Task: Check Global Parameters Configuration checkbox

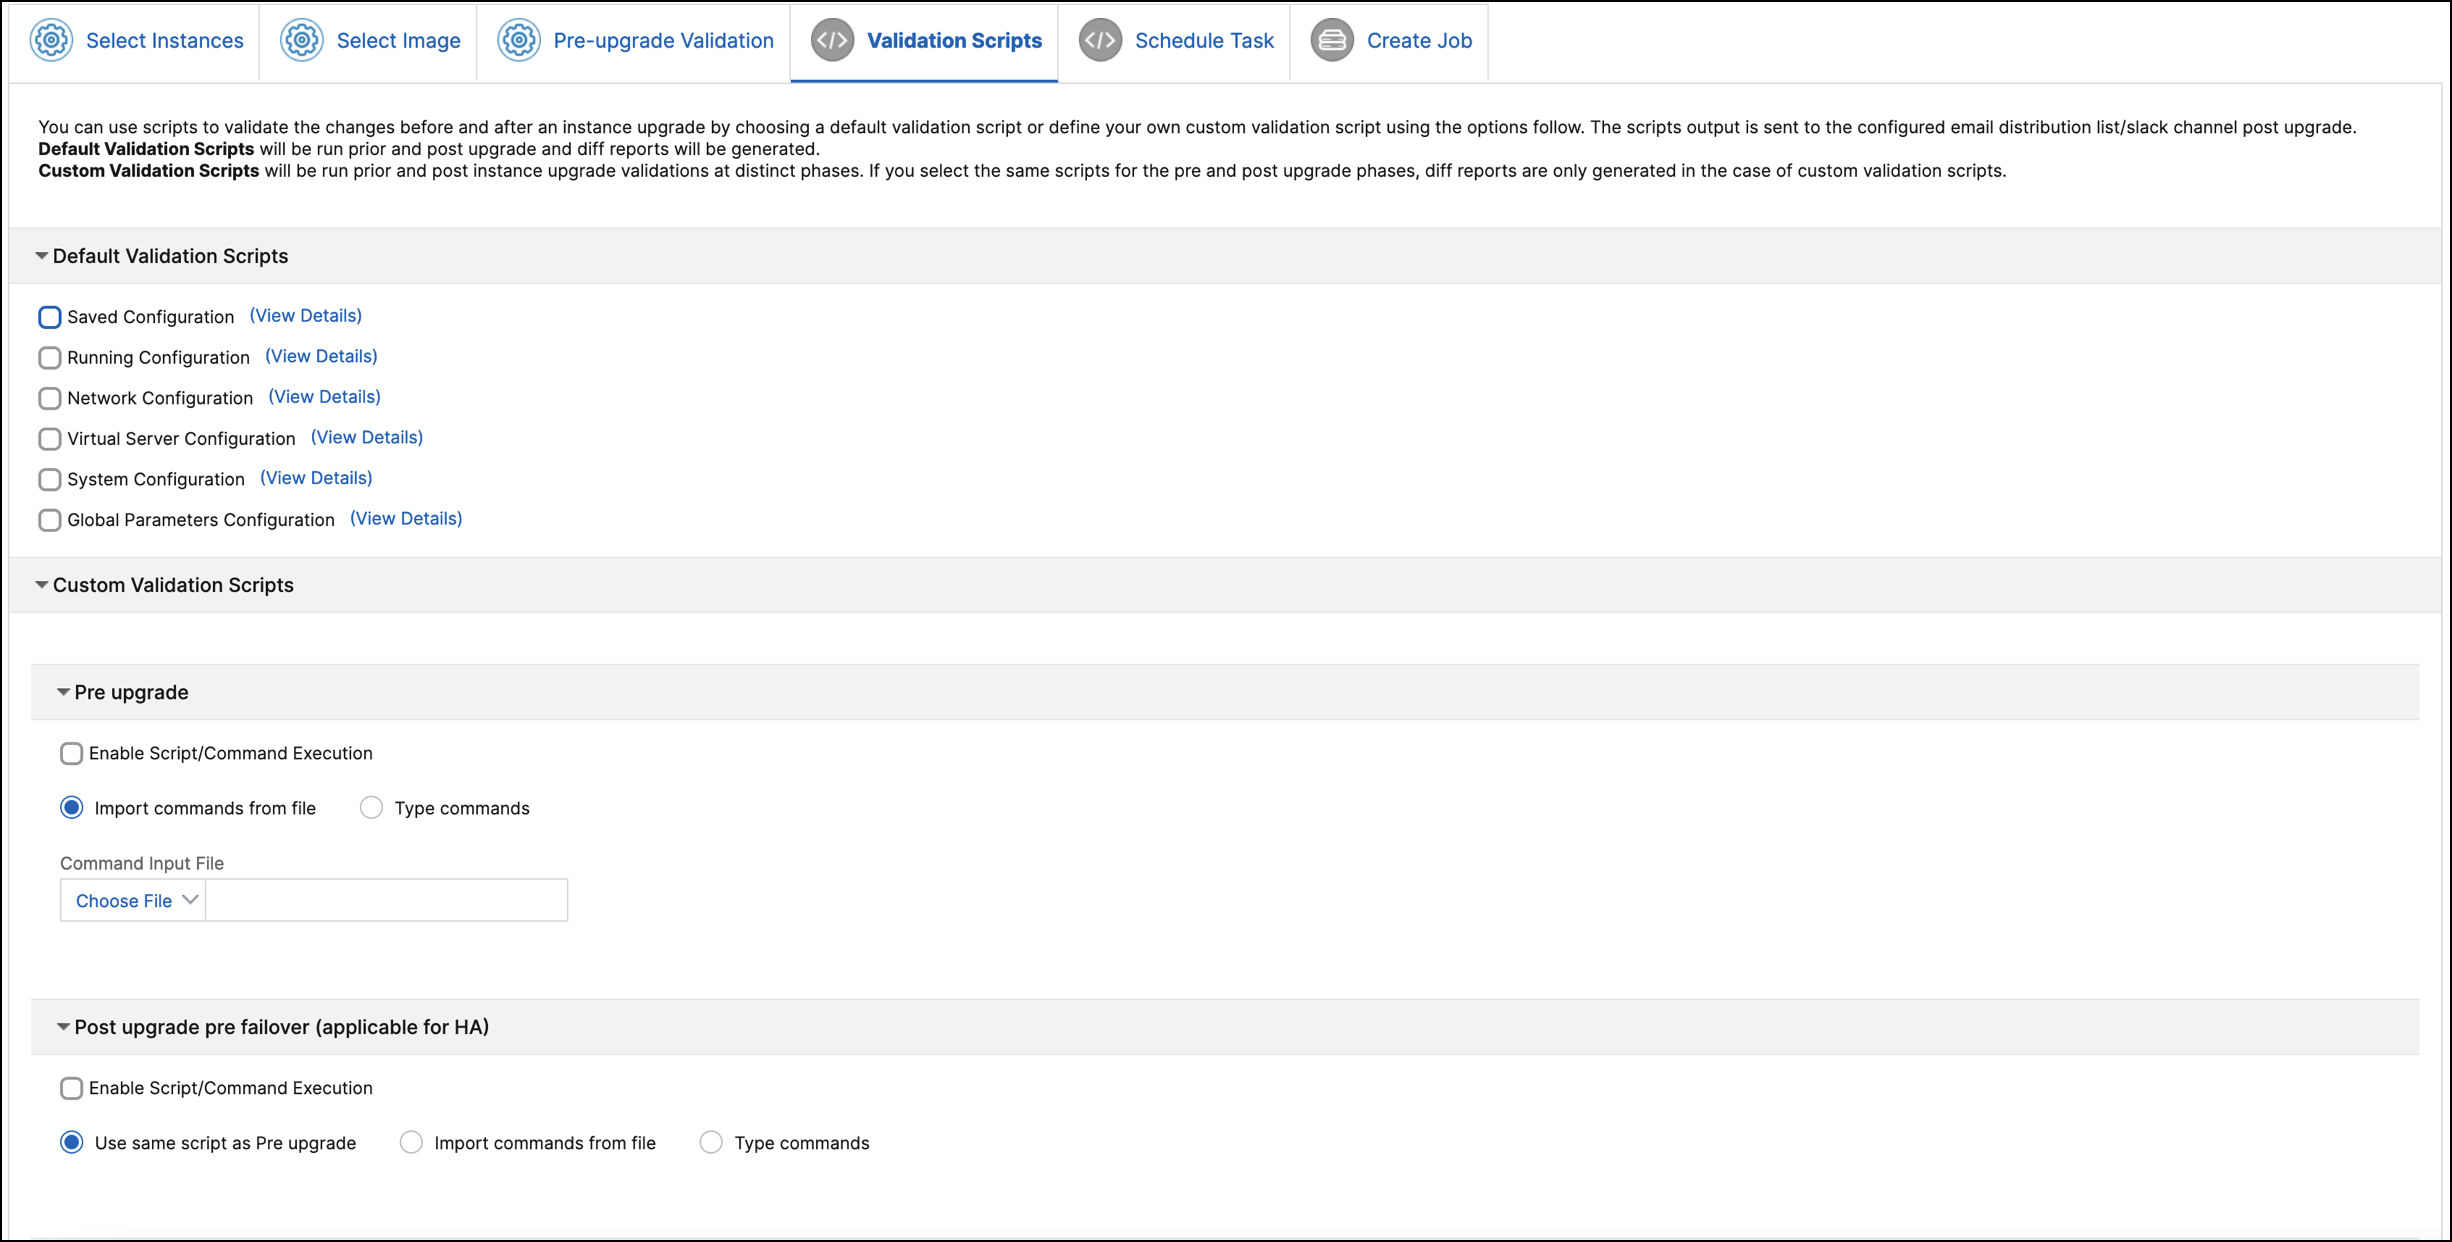Action: coord(49,520)
